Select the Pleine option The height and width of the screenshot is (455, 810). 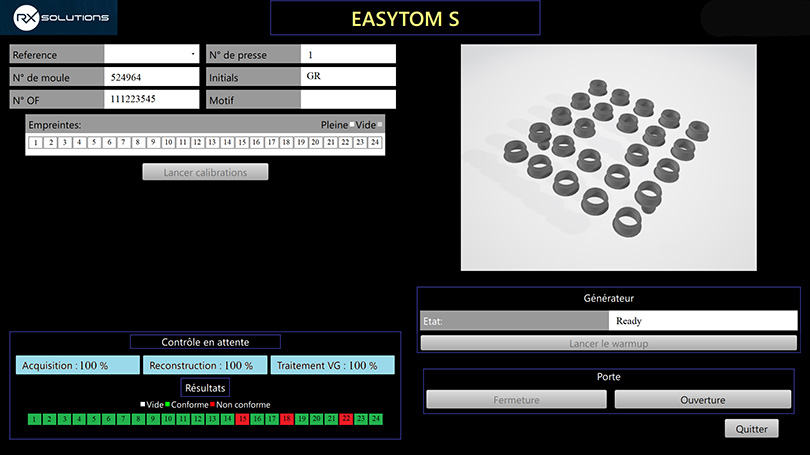(352, 124)
